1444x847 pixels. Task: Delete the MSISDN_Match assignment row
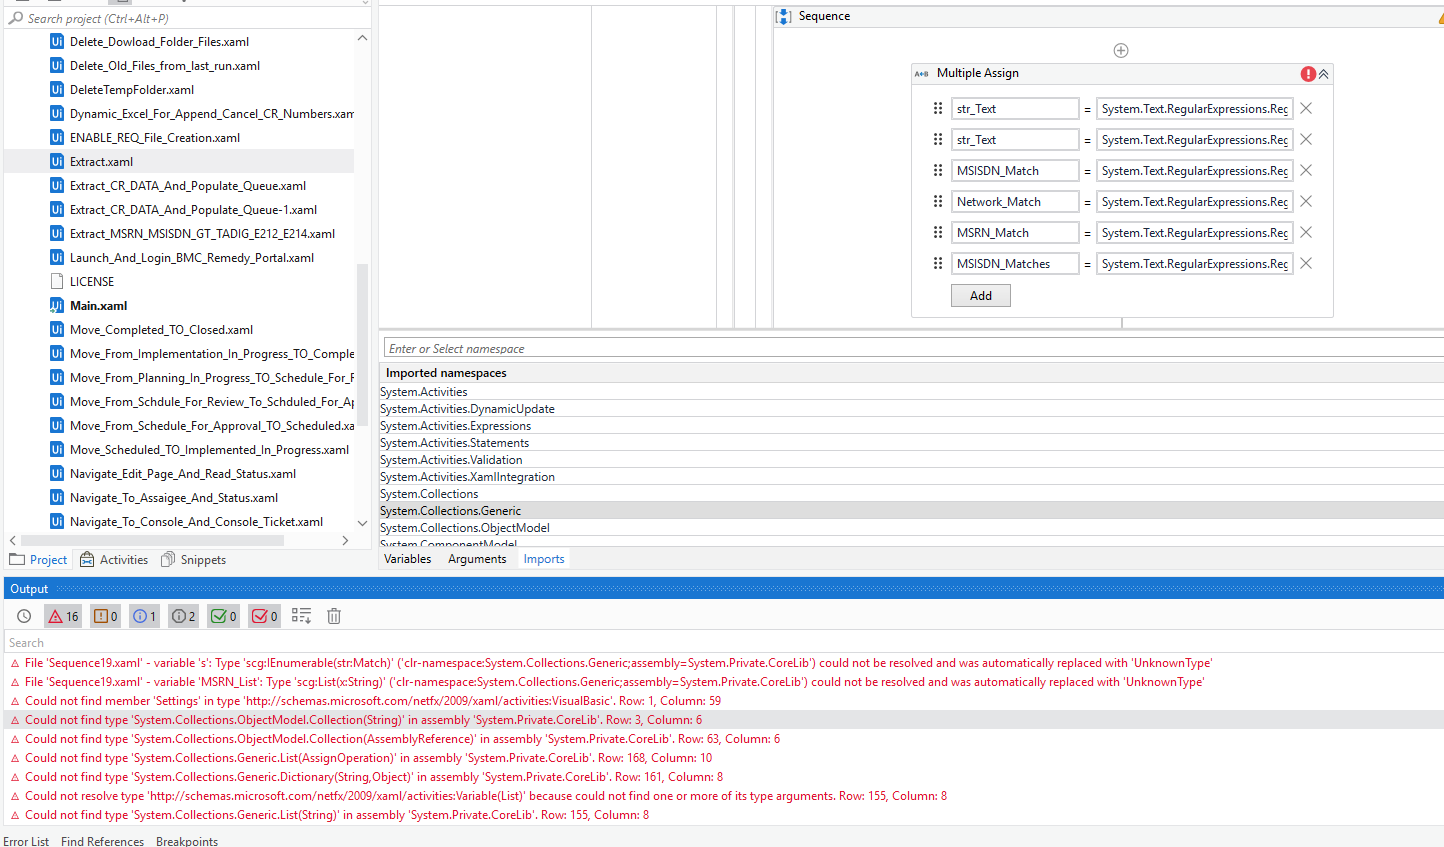[x=1306, y=171]
